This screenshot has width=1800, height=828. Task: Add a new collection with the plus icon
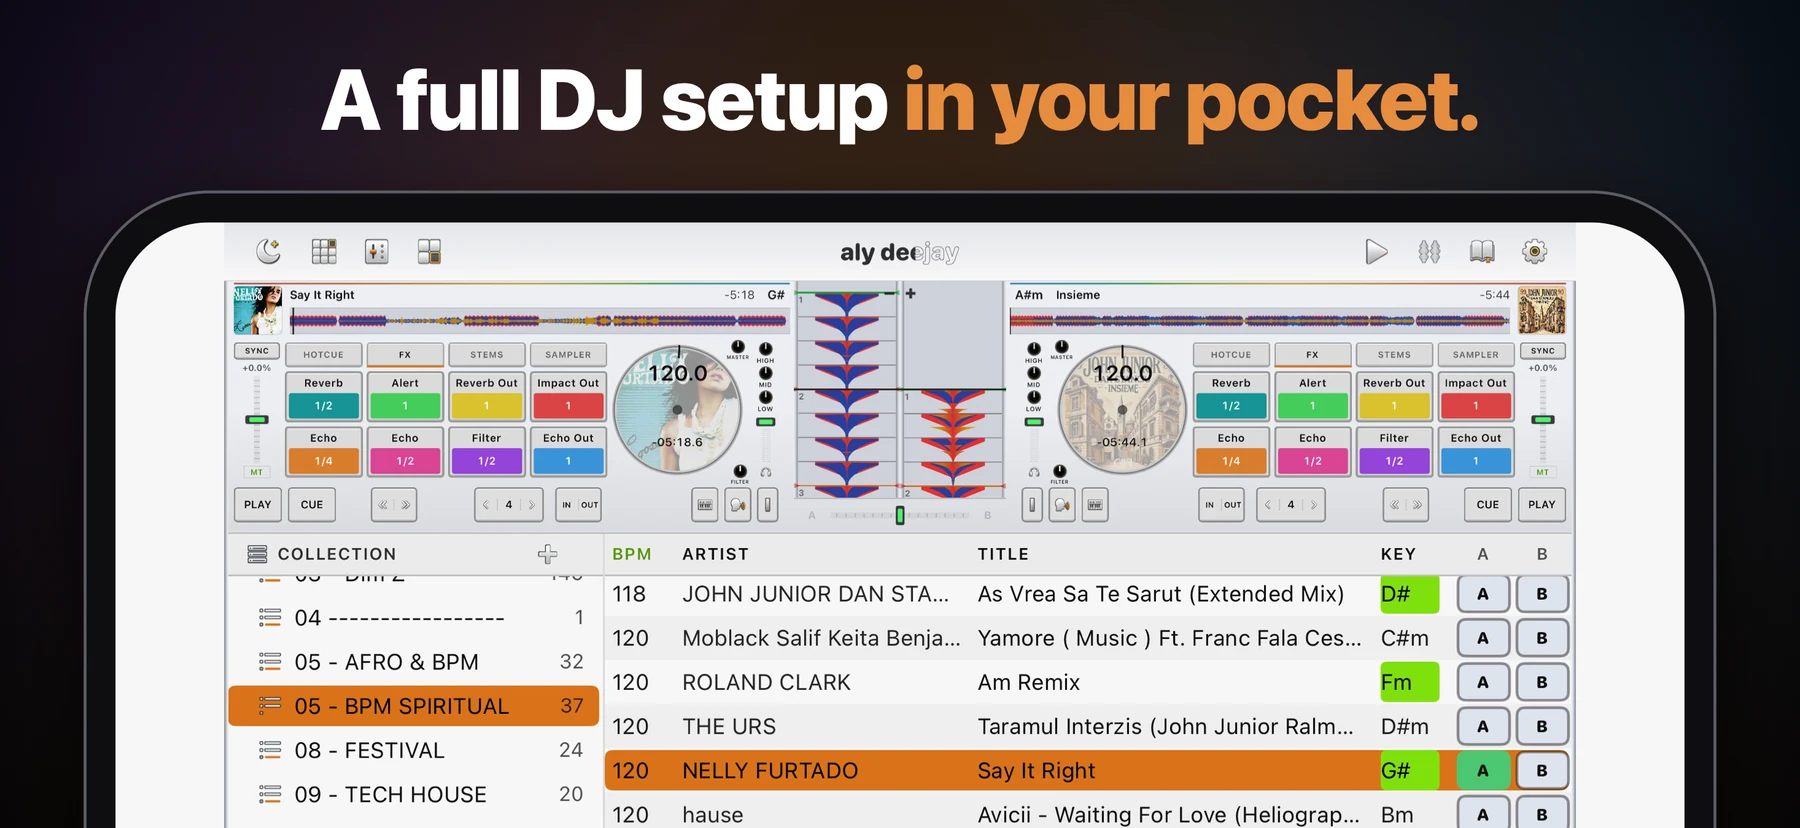point(547,554)
